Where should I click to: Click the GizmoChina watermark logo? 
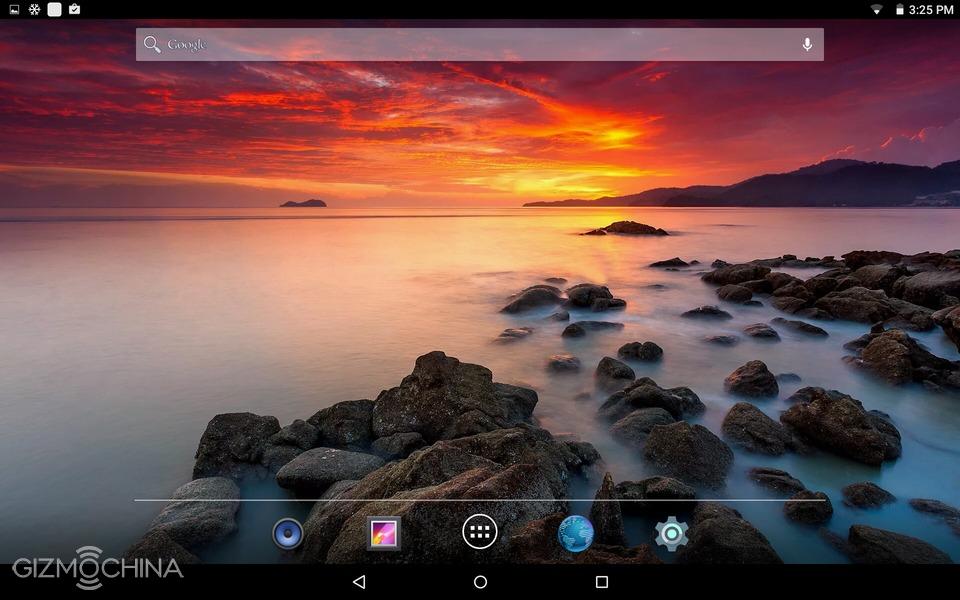point(97,568)
